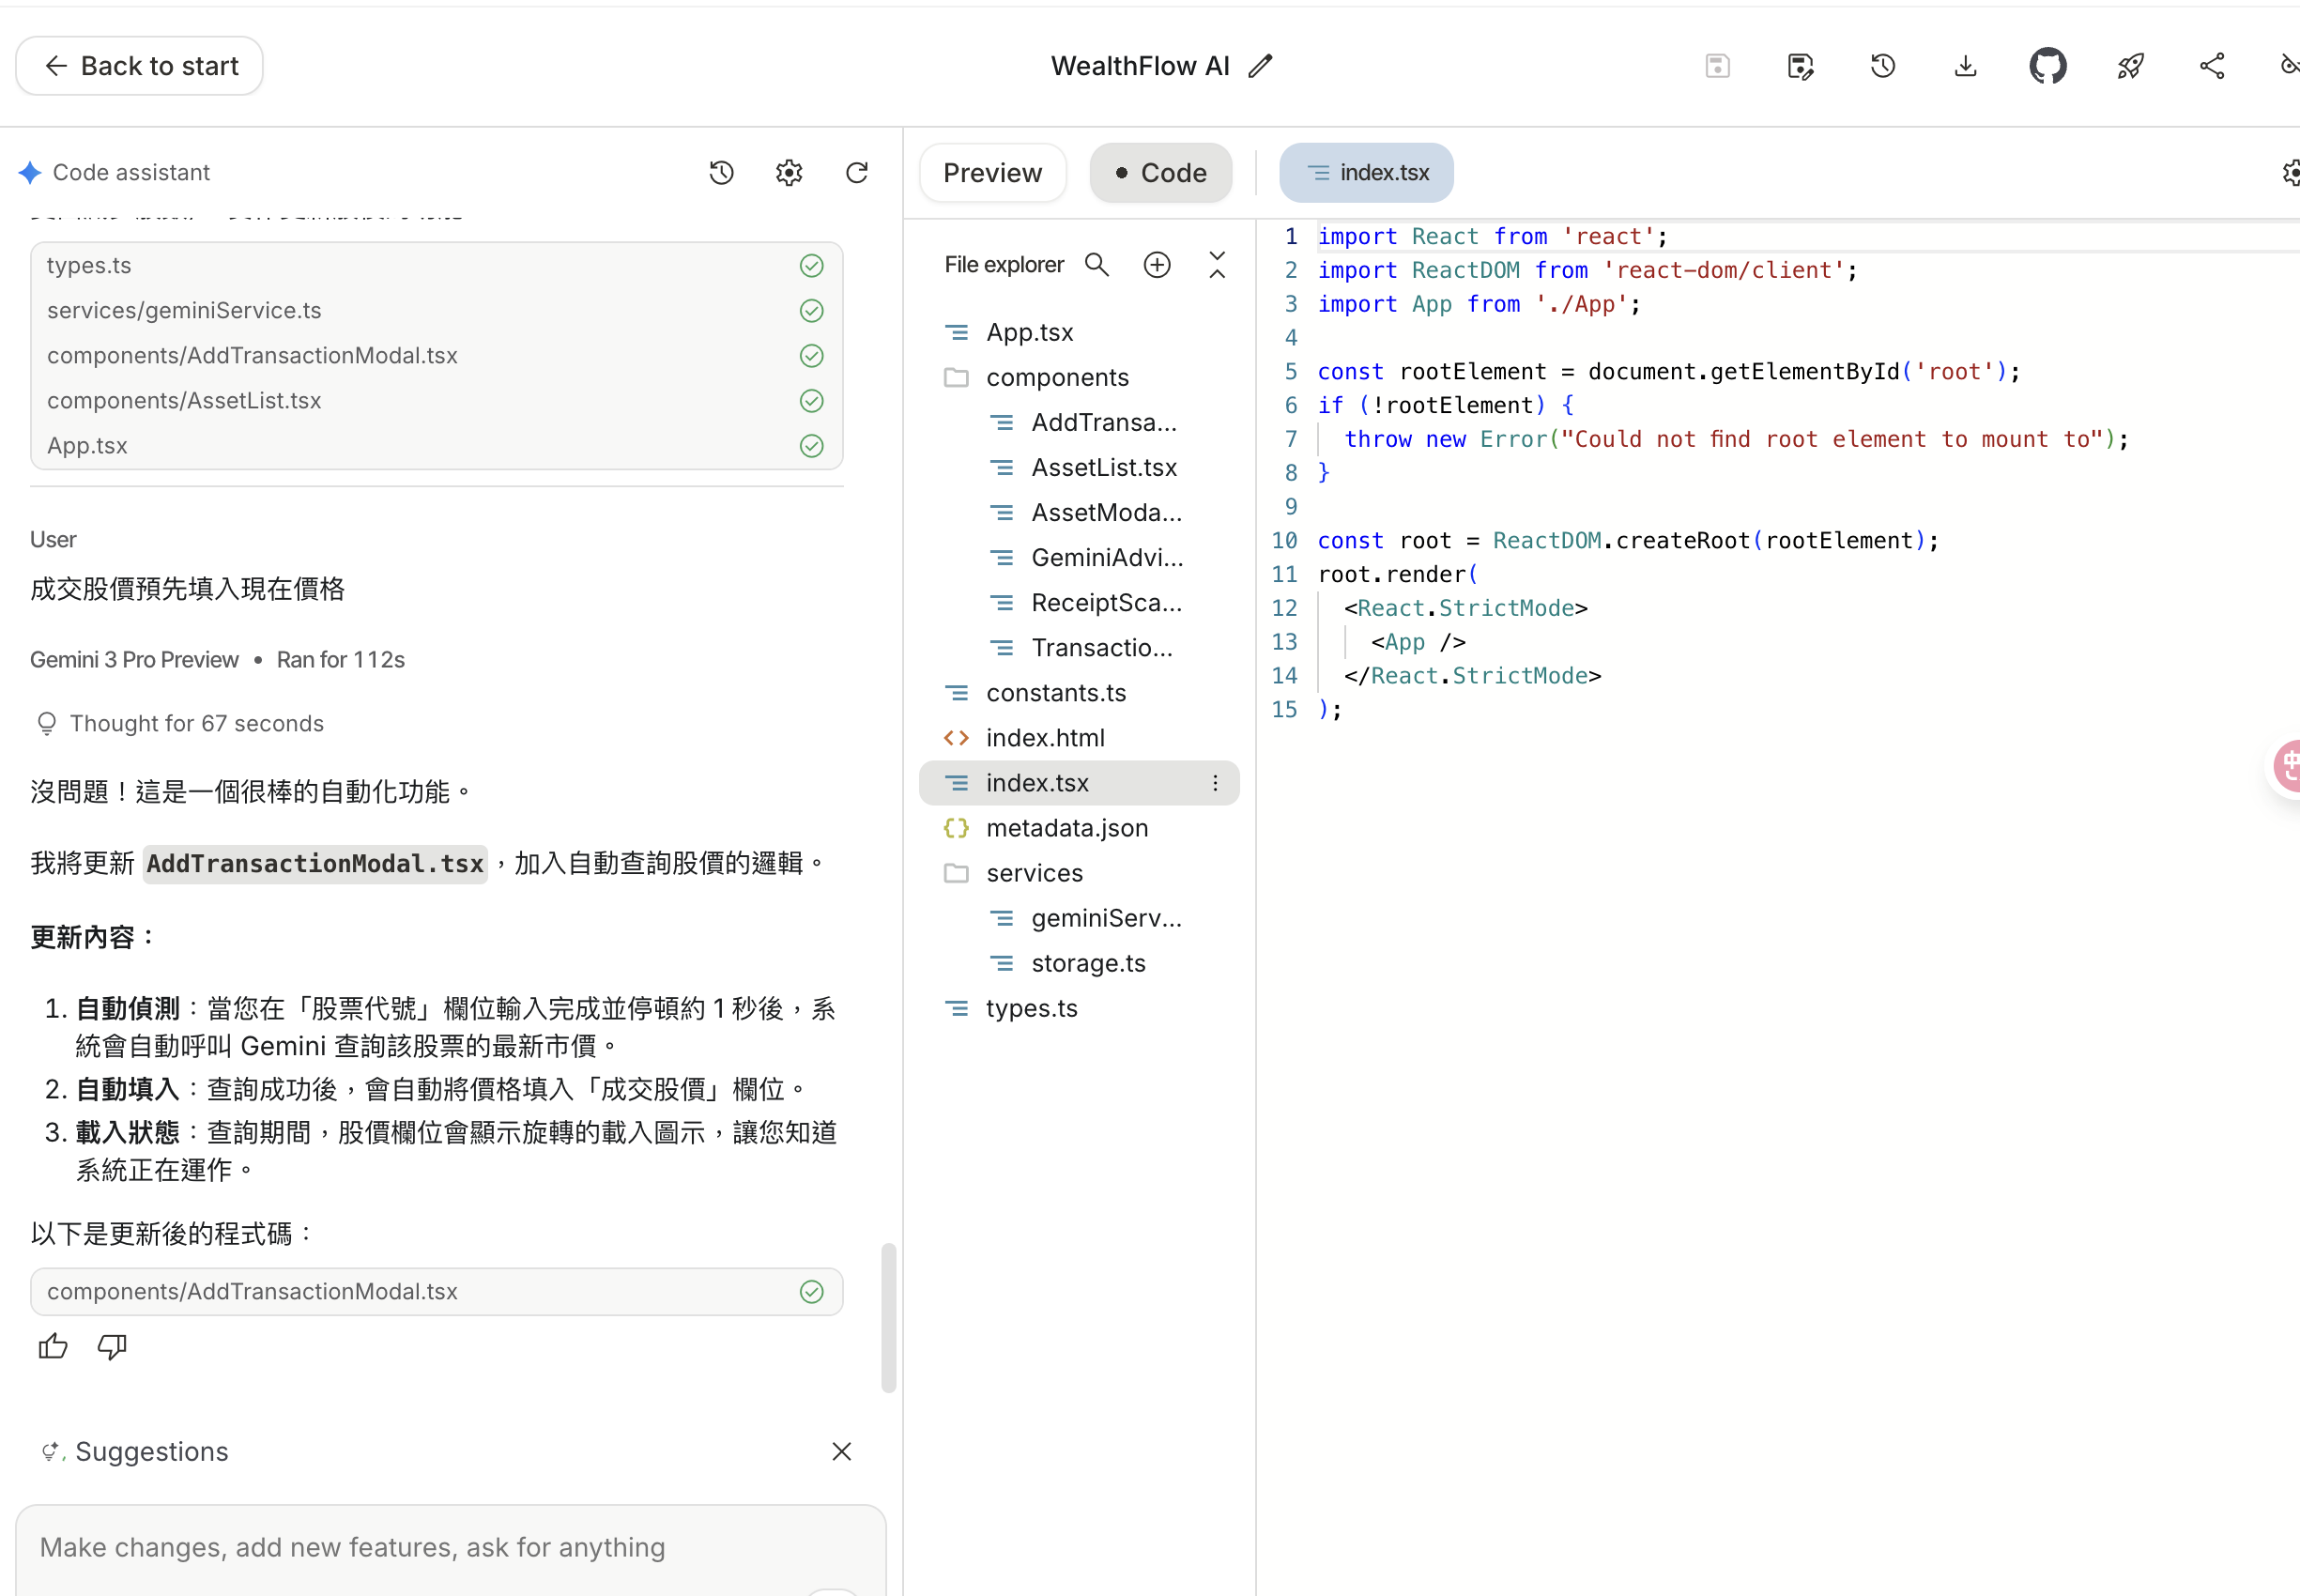The image size is (2300, 1596).
Task: Click thumbs down on response
Action: 112,1346
